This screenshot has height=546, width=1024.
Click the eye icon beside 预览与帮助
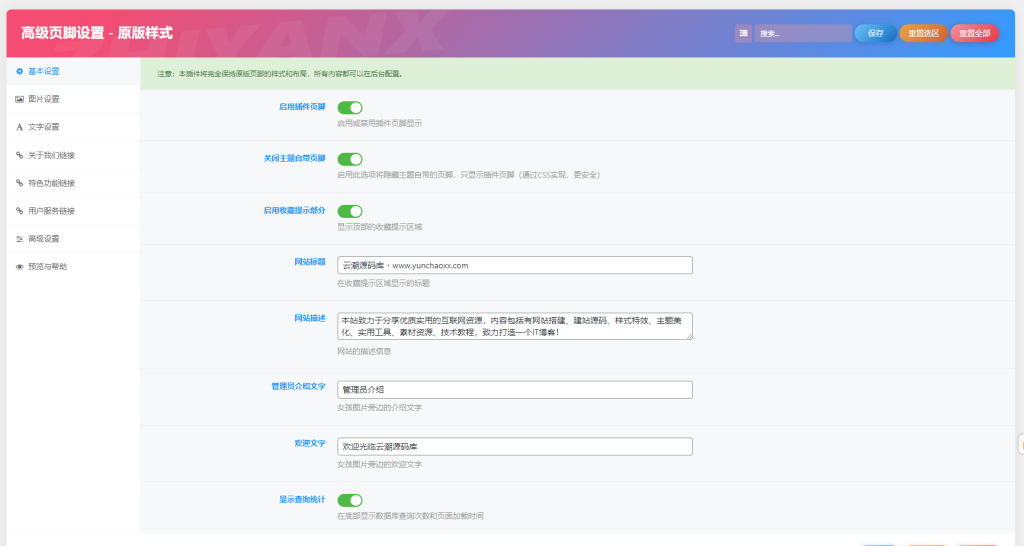coord(19,267)
